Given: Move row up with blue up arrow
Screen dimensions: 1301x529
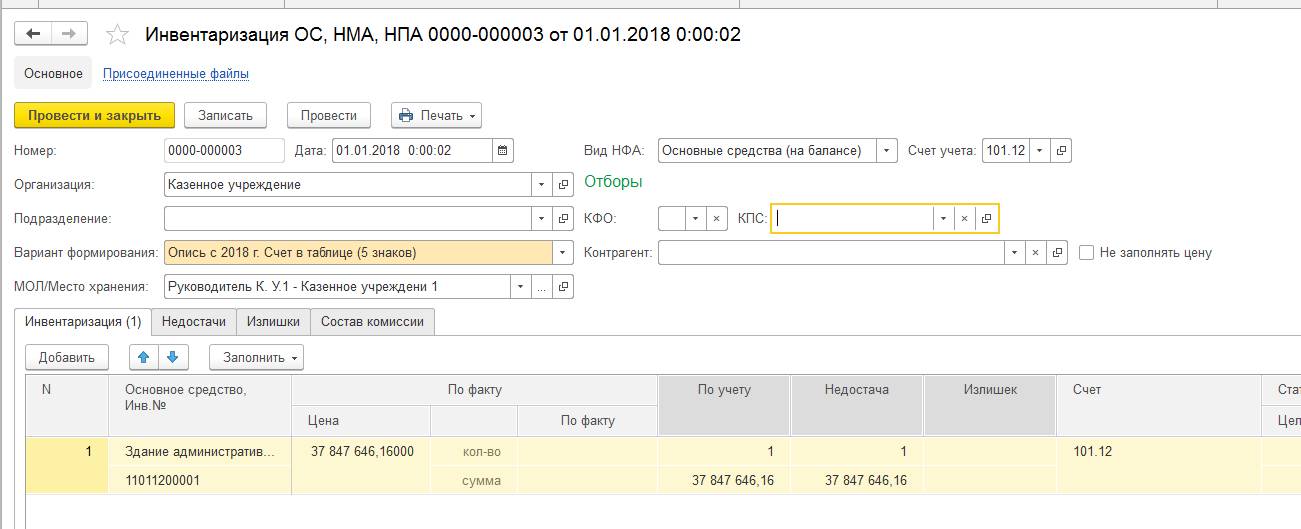Looking at the screenshot, I should (142, 357).
